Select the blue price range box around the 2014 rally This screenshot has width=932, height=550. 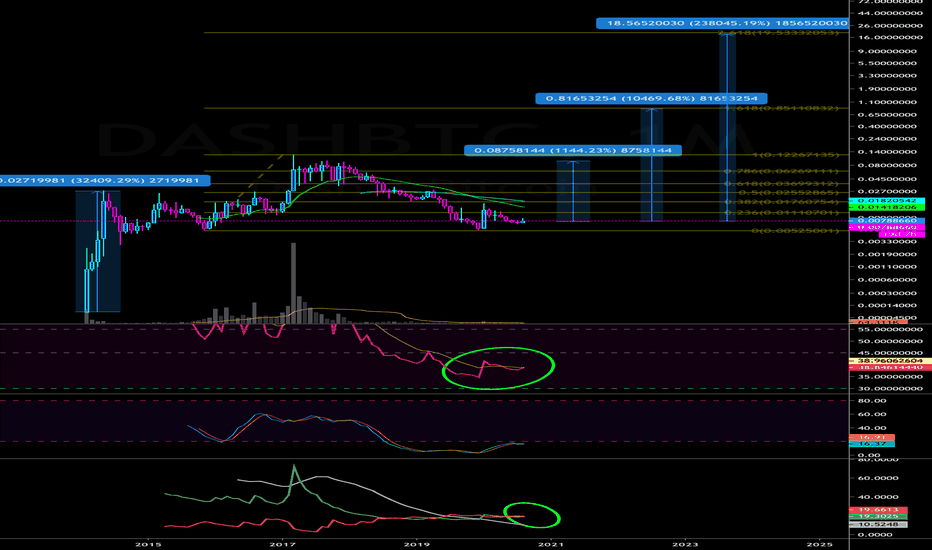98,251
